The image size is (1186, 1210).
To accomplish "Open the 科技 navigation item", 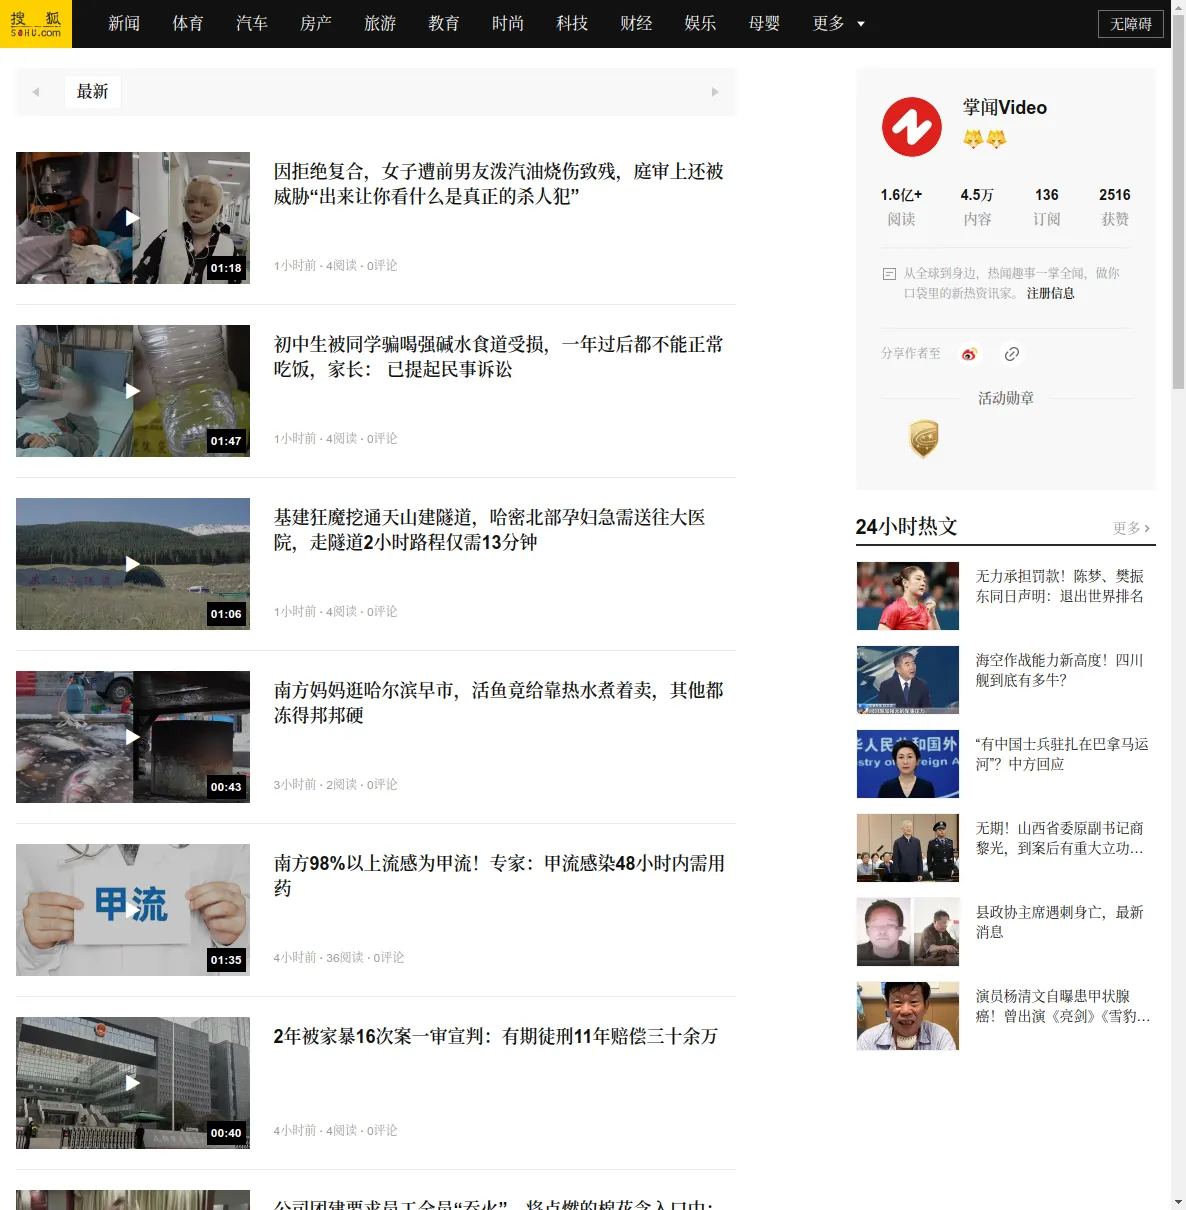I will click(x=572, y=23).
